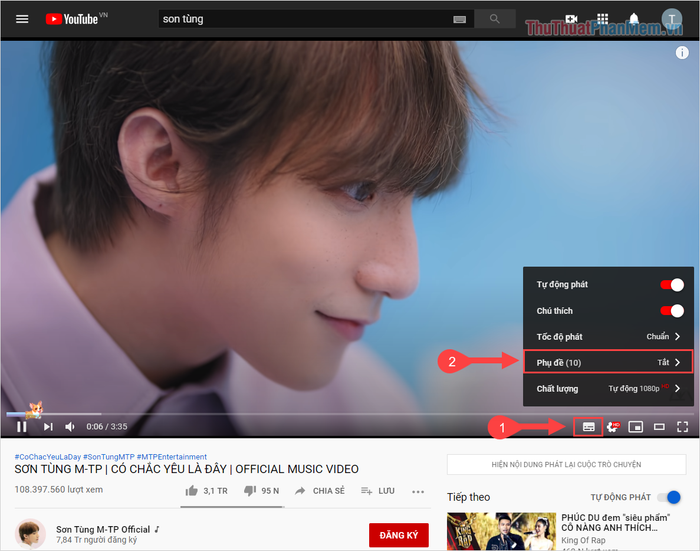Share the video via 'CHIA SẺ'
The image size is (700, 551).
(320, 491)
